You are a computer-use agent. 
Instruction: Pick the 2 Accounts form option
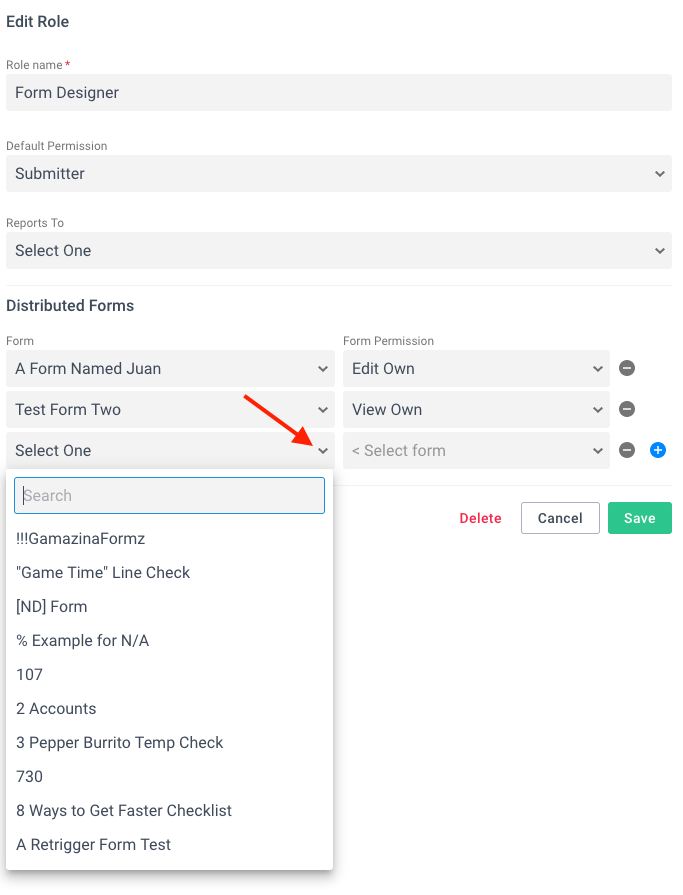coord(169,708)
